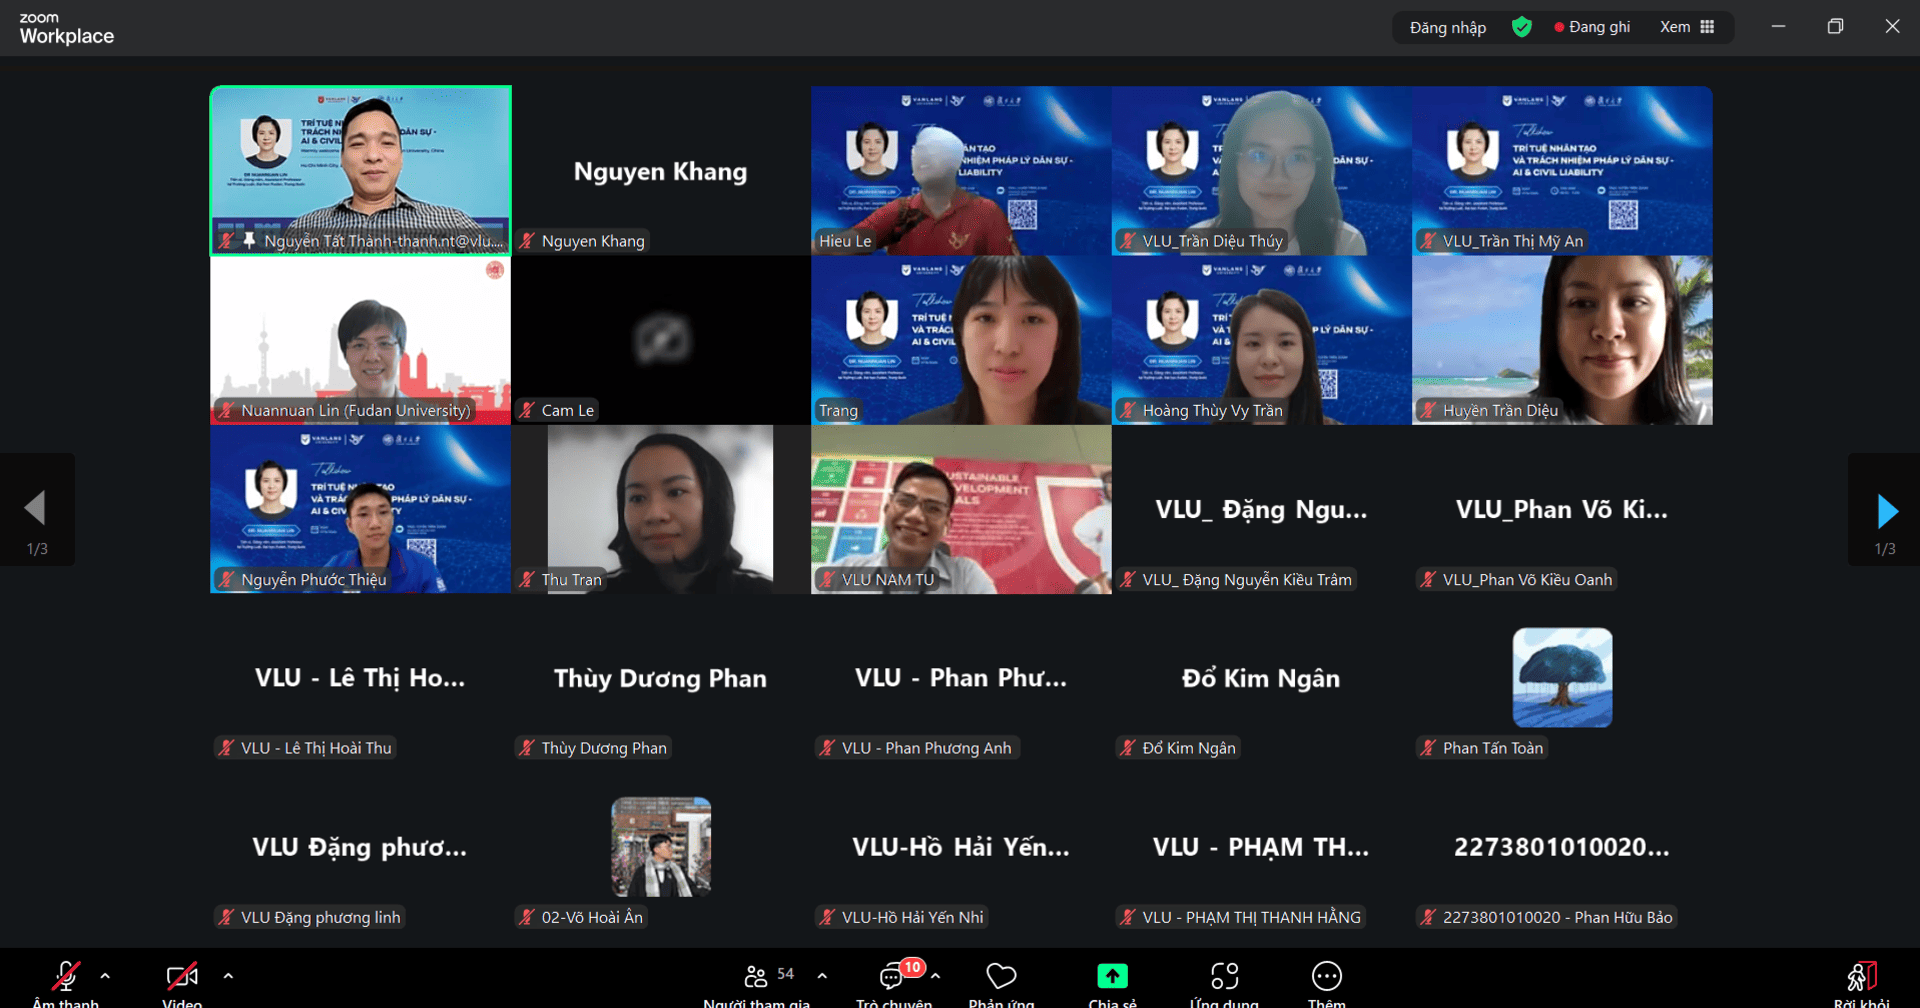
Task: Select Hieu Le video tile
Action: click(961, 171)
